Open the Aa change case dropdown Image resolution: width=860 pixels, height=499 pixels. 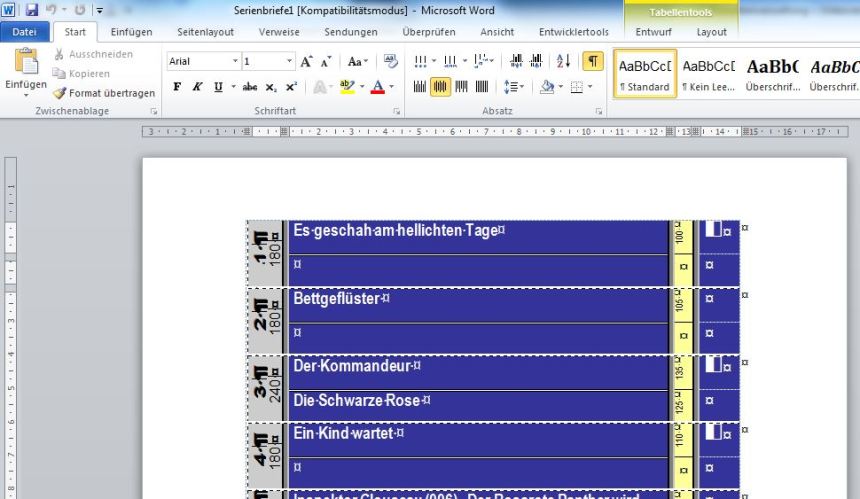(358, 61)
